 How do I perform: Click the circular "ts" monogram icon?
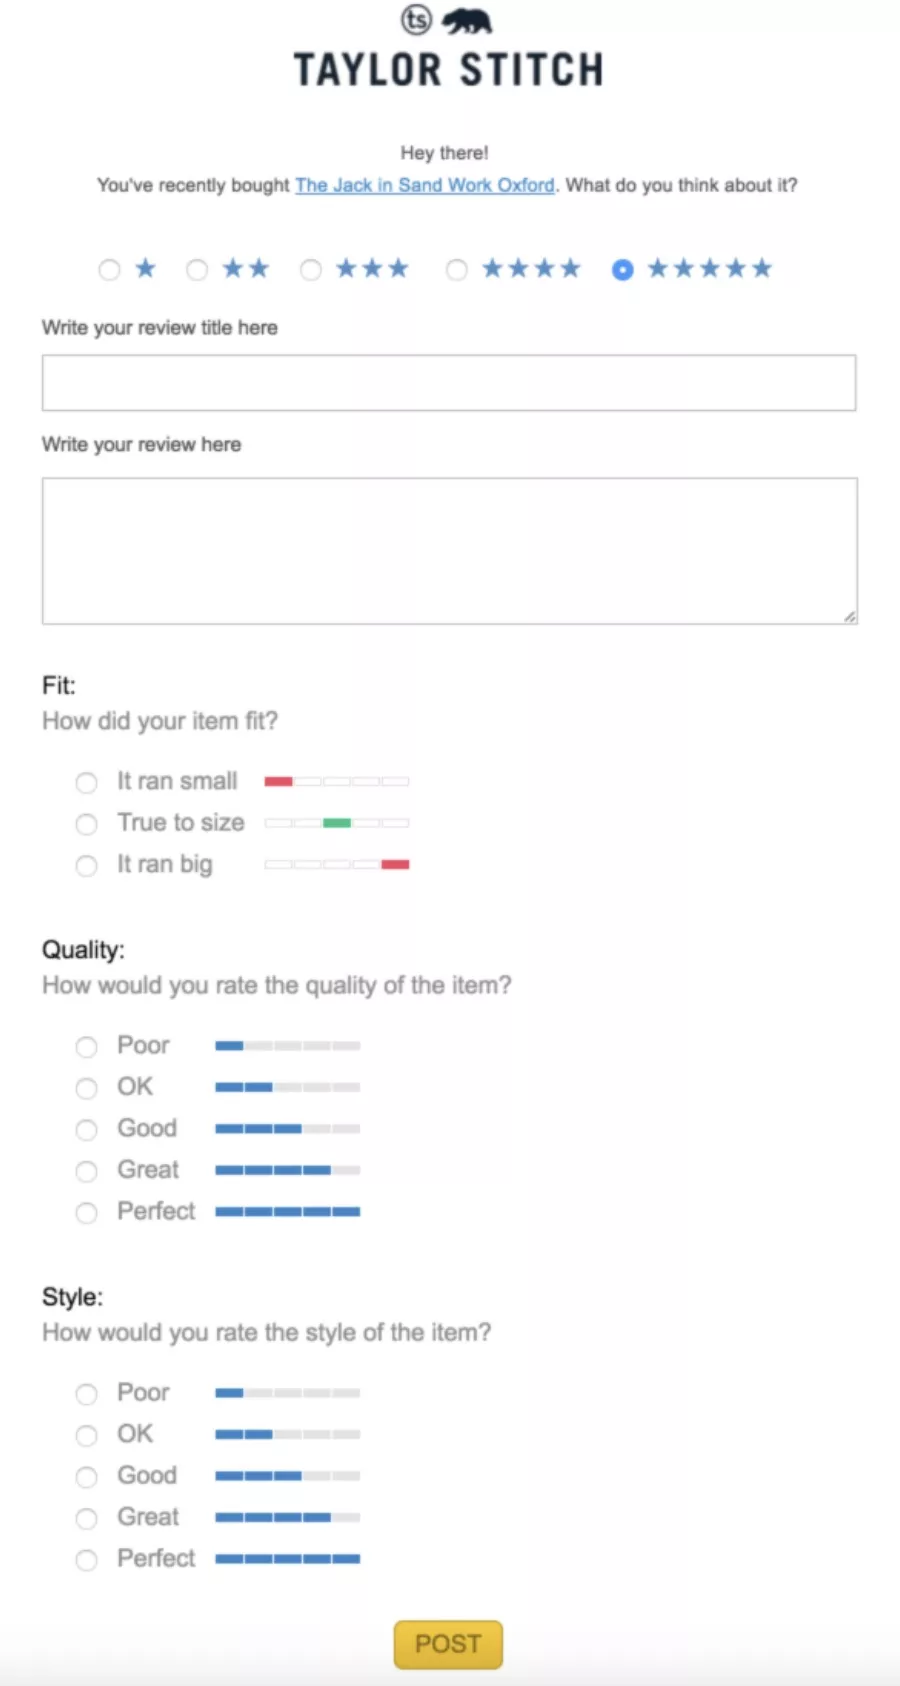point(417,20)
